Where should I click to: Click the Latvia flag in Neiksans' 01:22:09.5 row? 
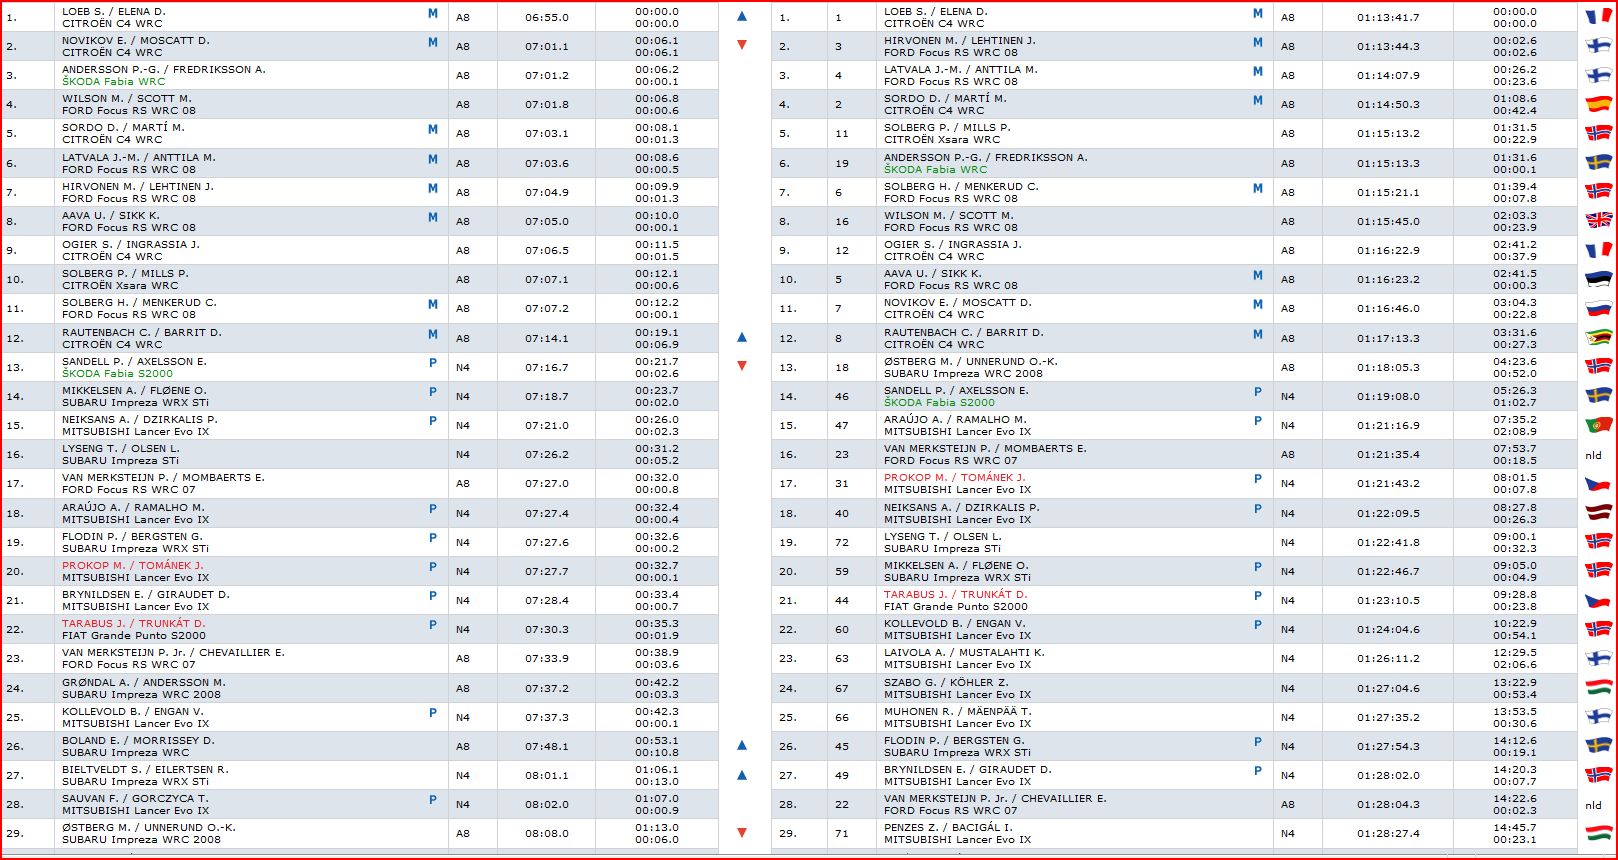[1598, 513]
